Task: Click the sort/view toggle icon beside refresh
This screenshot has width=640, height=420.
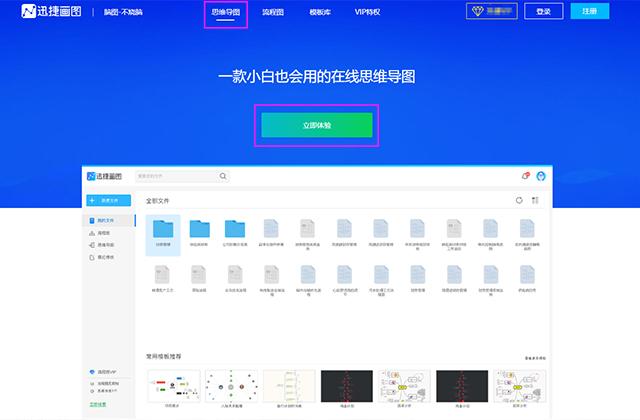Action: [x=535, y=200]
